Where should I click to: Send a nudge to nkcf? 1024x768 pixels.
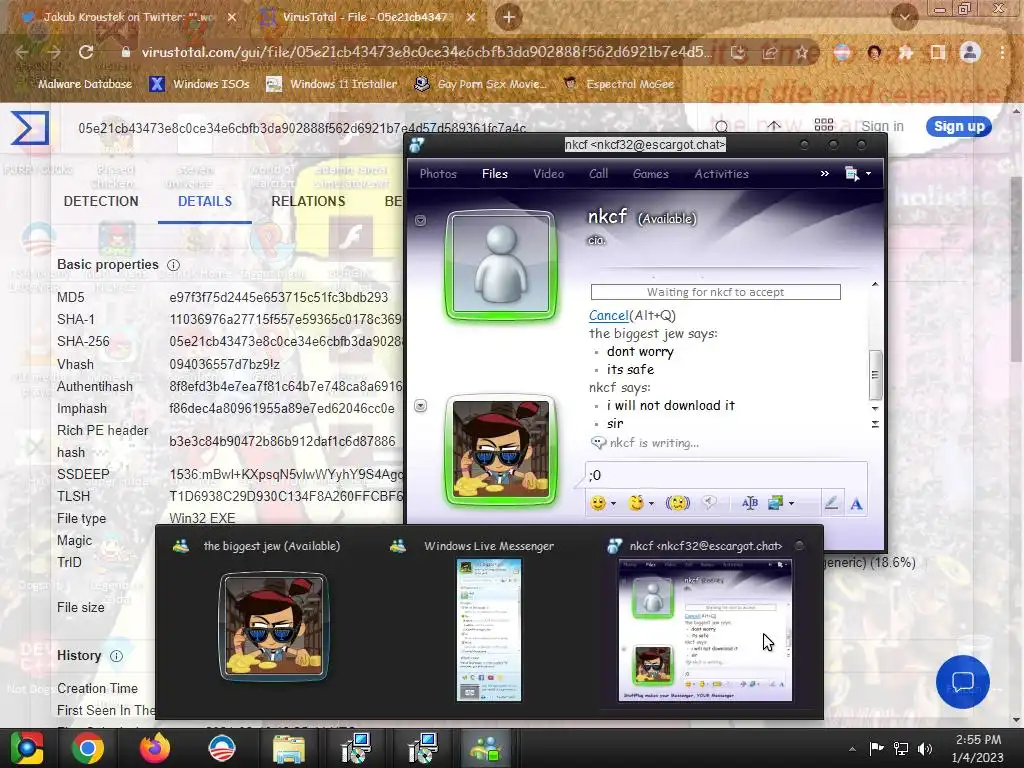[x=677, y=503]
